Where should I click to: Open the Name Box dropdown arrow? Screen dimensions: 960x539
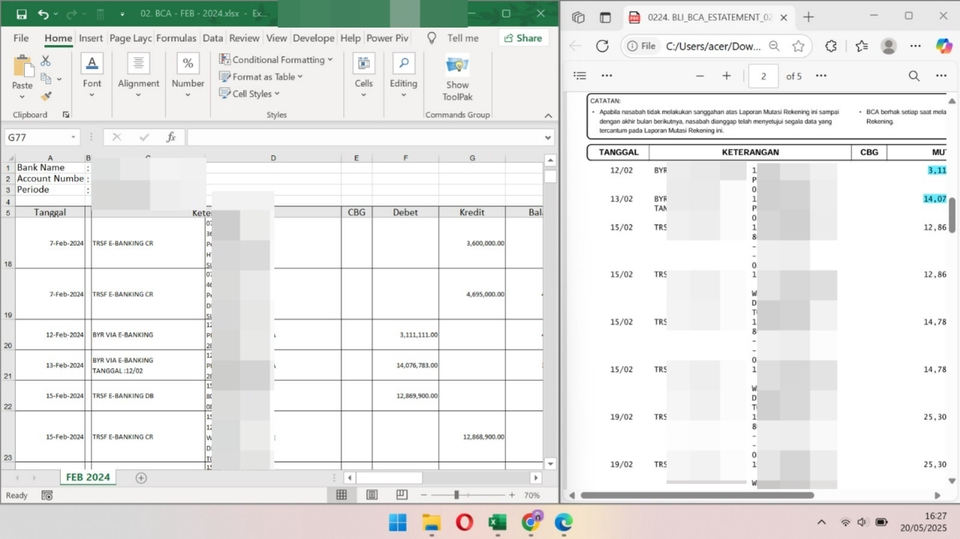point(73,137)
